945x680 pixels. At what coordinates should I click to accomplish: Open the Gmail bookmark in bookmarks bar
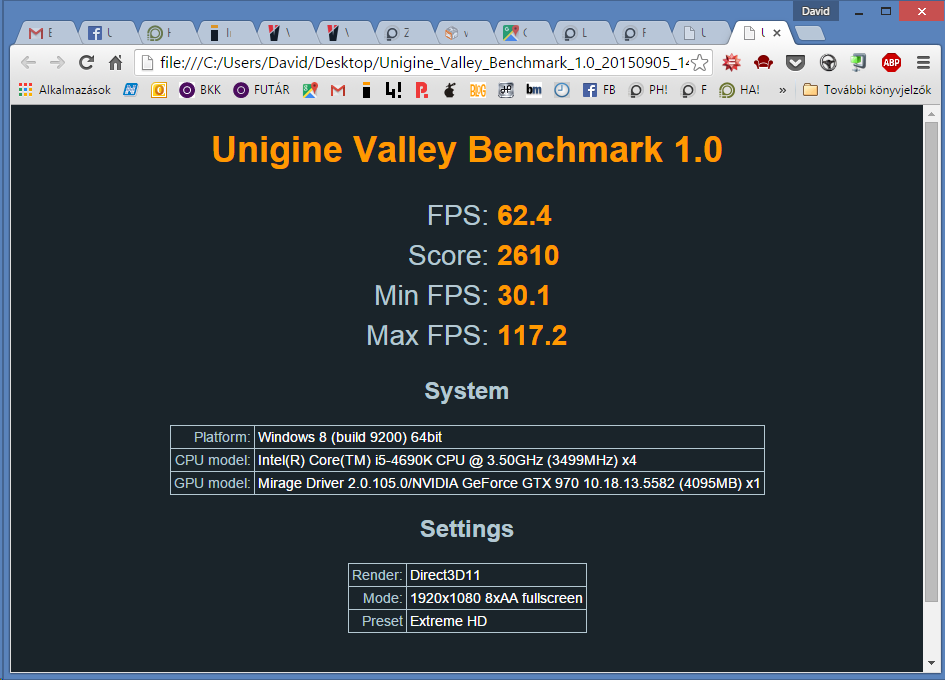point(338,90)
